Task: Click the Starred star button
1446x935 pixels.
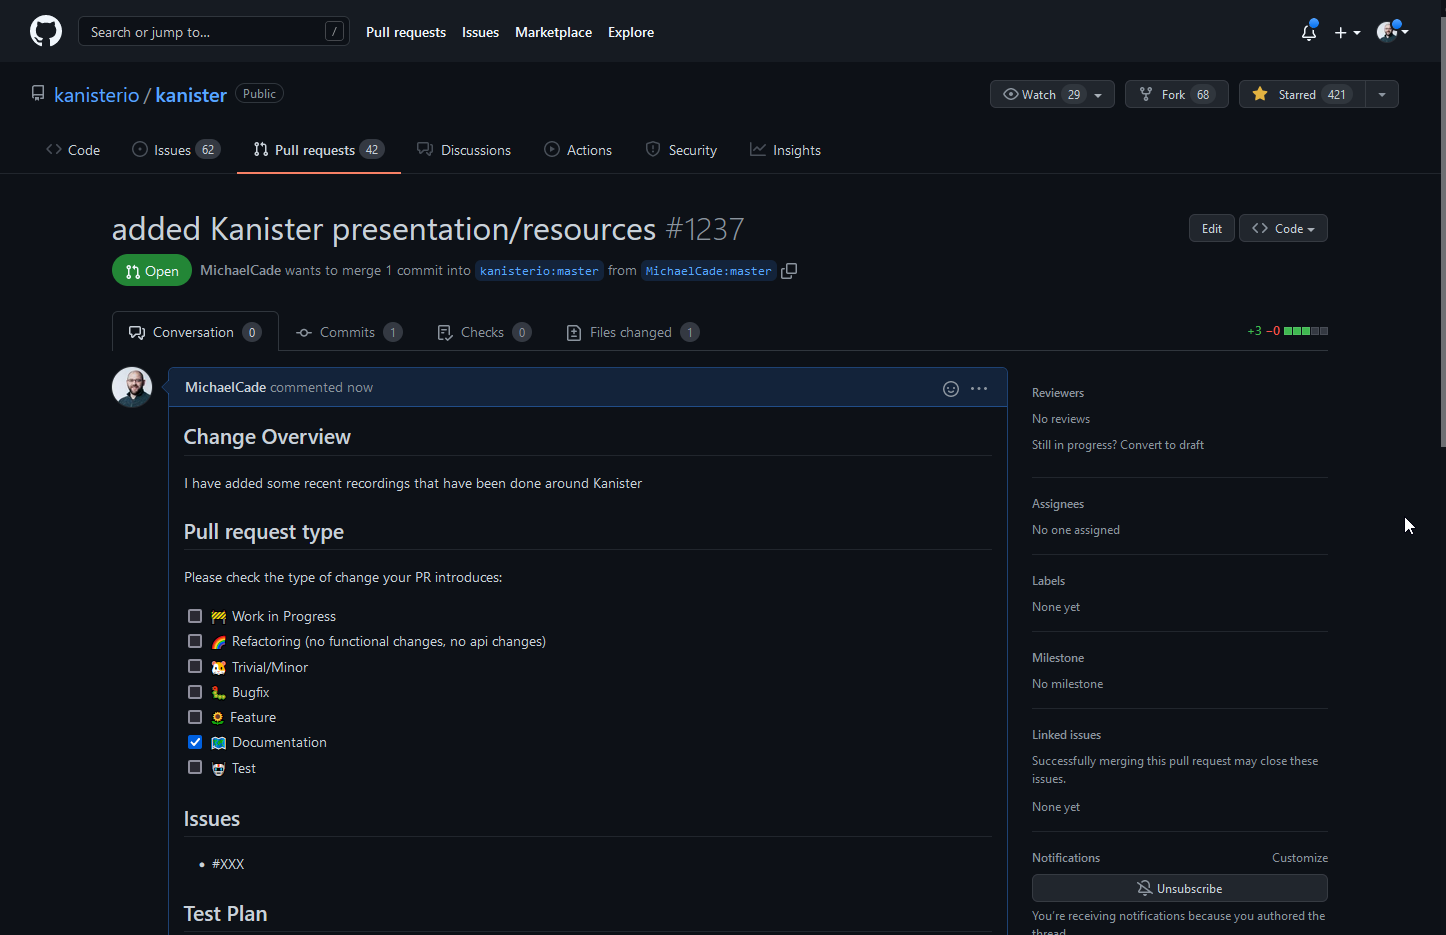Action: click(1301, 94)
